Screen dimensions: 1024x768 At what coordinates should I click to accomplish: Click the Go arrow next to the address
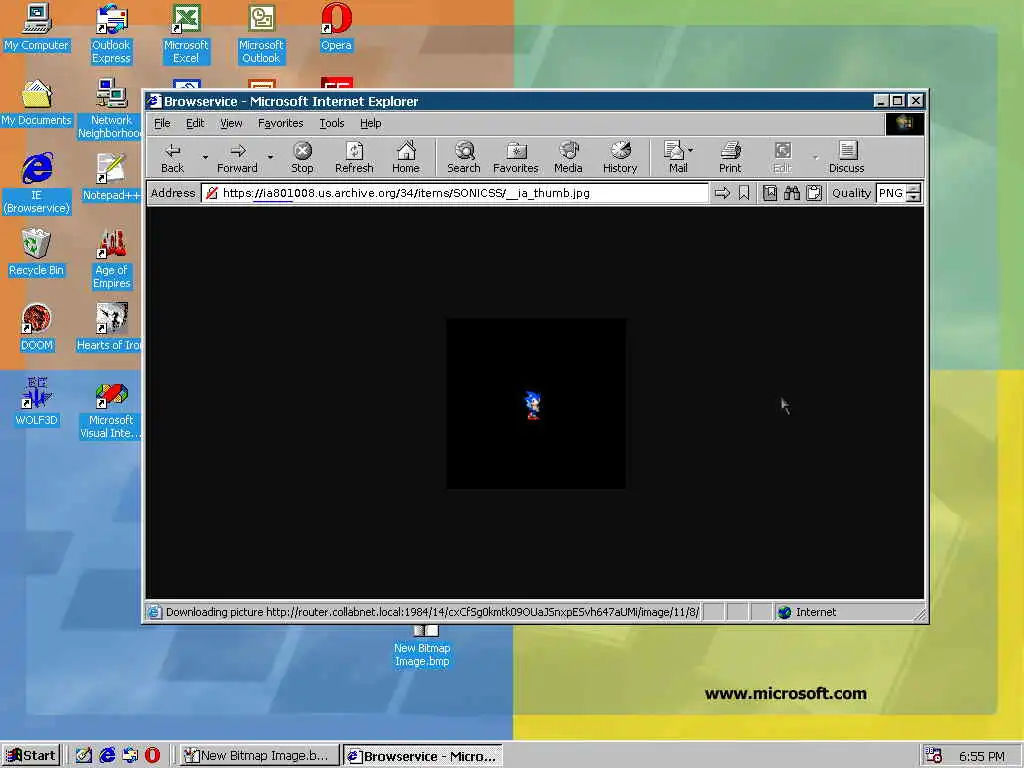(x=722, y=193)
